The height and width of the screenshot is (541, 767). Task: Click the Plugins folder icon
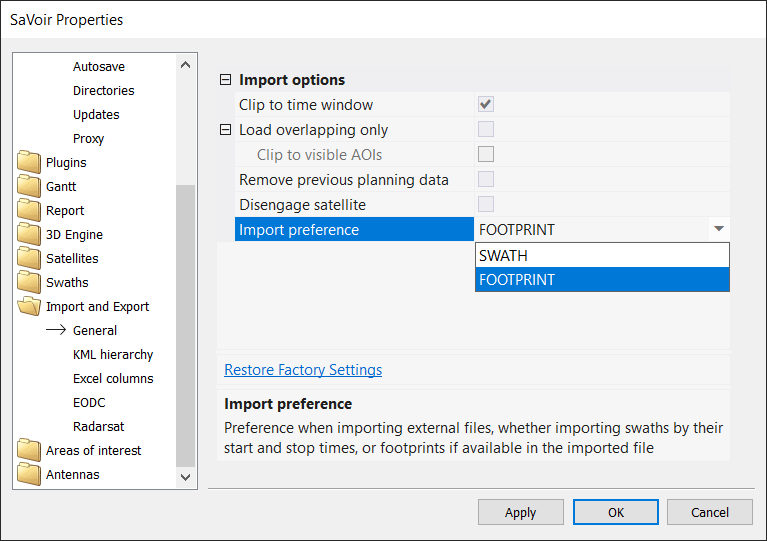29,163
